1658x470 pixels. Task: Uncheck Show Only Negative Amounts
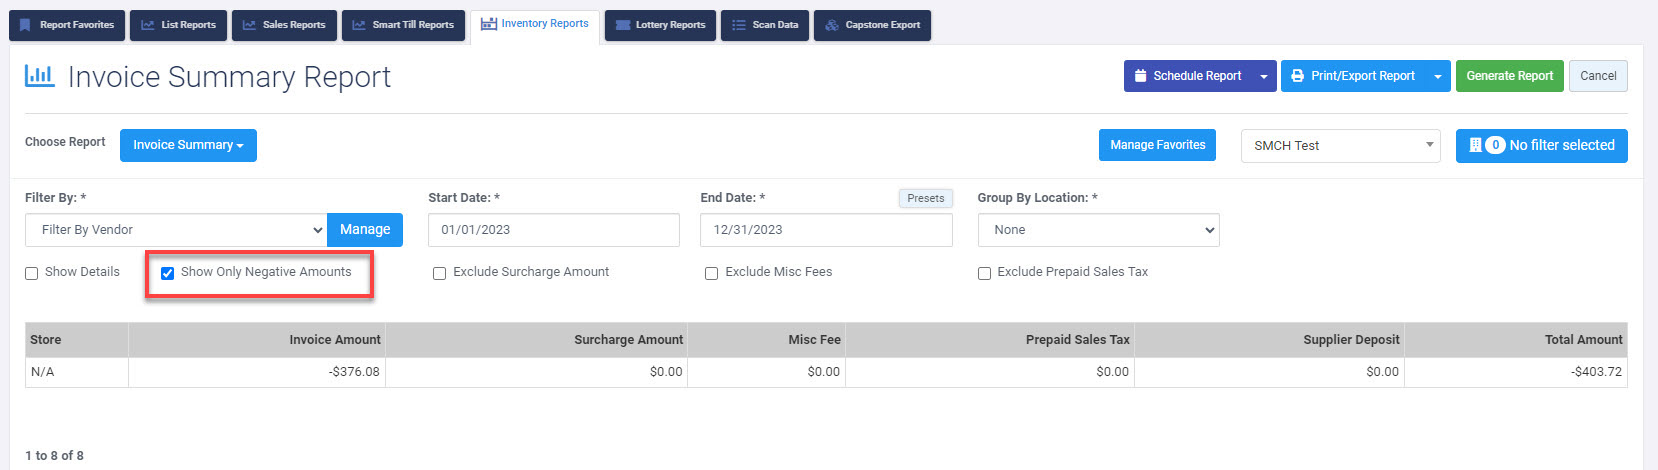[x=168, y=273]
